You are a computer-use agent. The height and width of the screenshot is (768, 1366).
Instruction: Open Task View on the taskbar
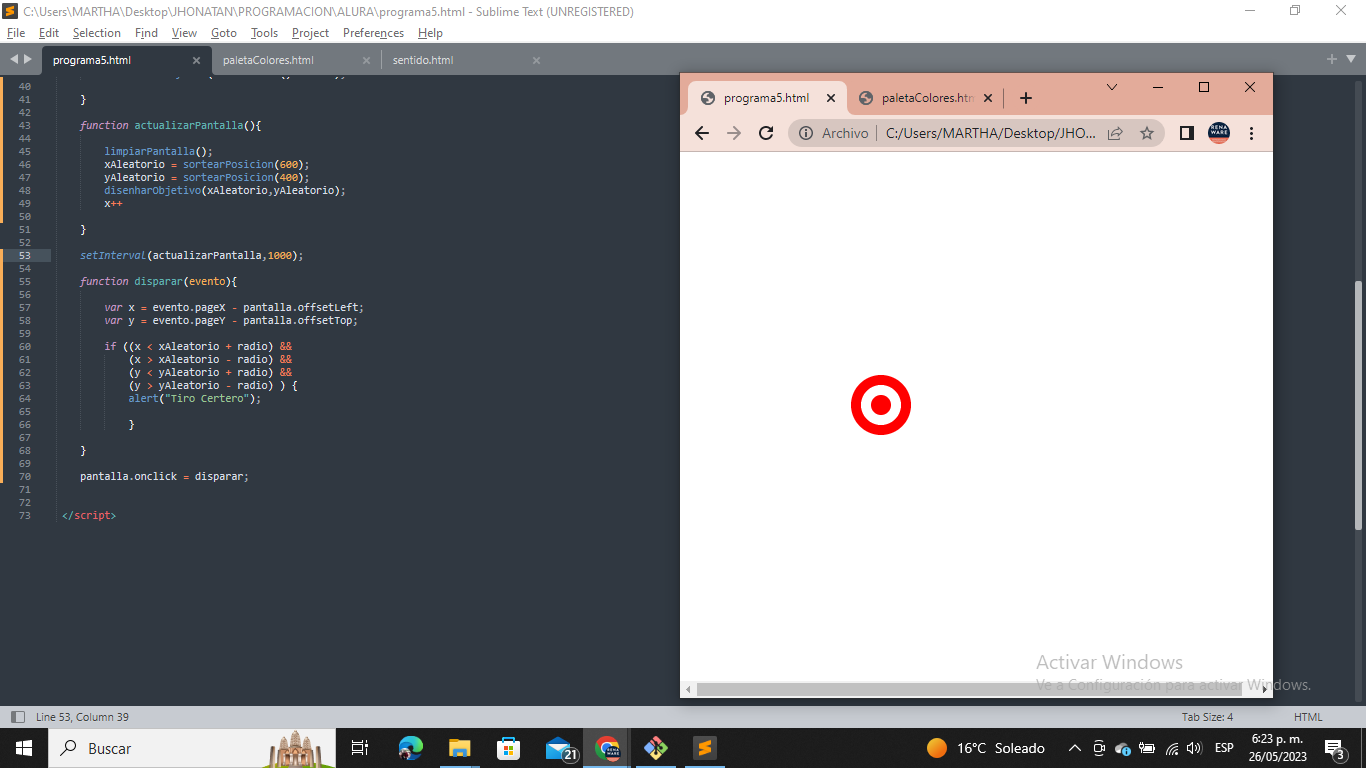360,748
